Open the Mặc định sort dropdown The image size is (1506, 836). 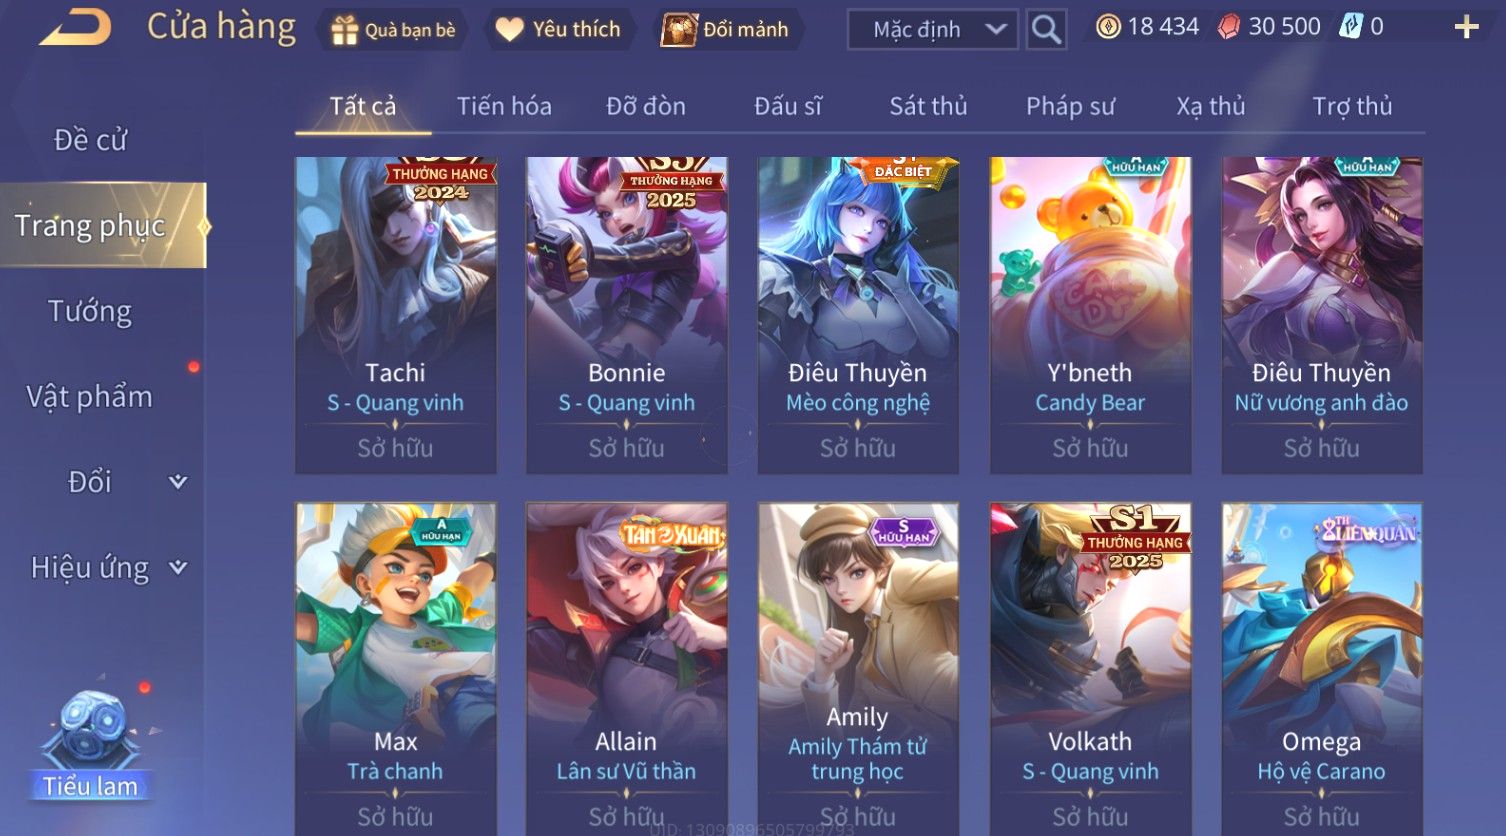coord(932,30)
